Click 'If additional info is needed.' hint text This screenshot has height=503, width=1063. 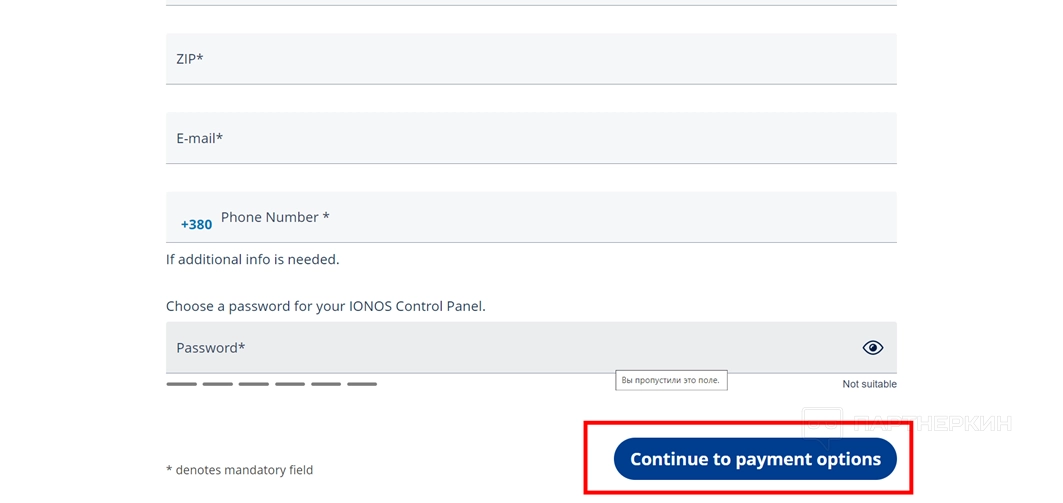pyautogui.click(x=252, y=259)
